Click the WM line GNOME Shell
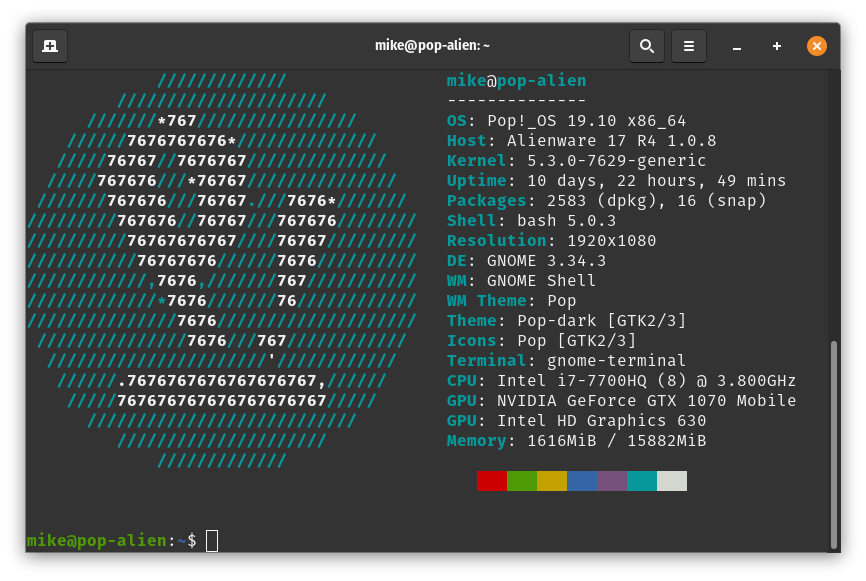Image resolution: width=866 pixels, height=581 pixels. click(521, 281)
